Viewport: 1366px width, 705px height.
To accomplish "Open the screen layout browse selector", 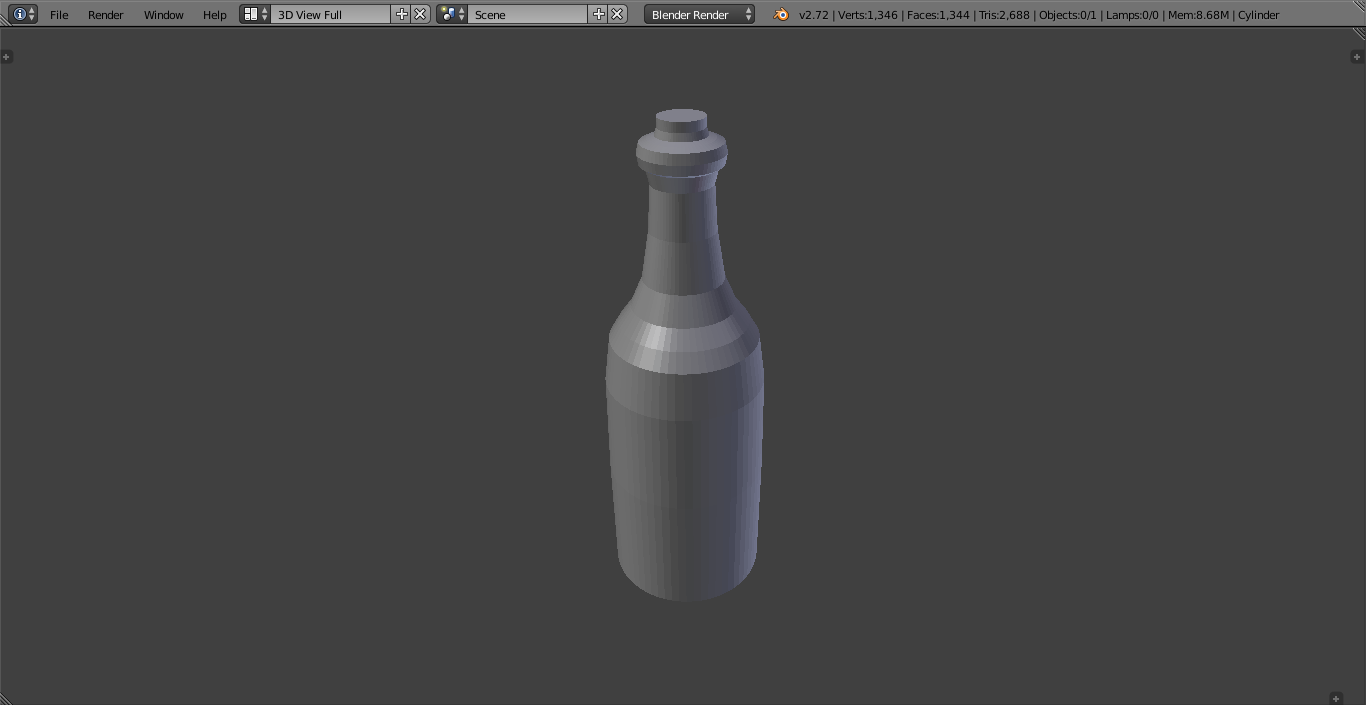I will tap(256, 14).
